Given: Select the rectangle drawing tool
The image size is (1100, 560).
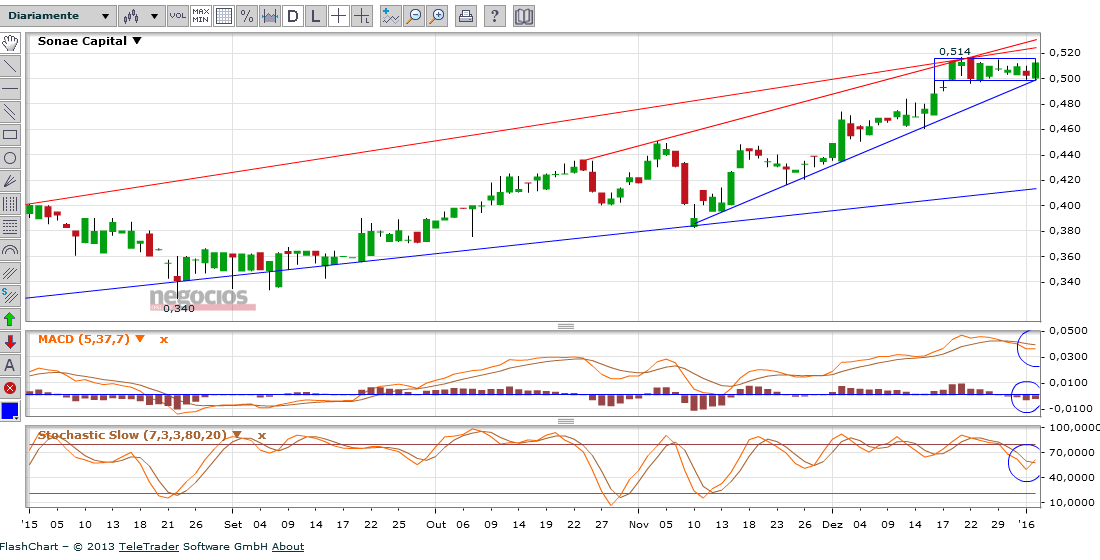Looking at the screenshot, I should click(10, 135).
